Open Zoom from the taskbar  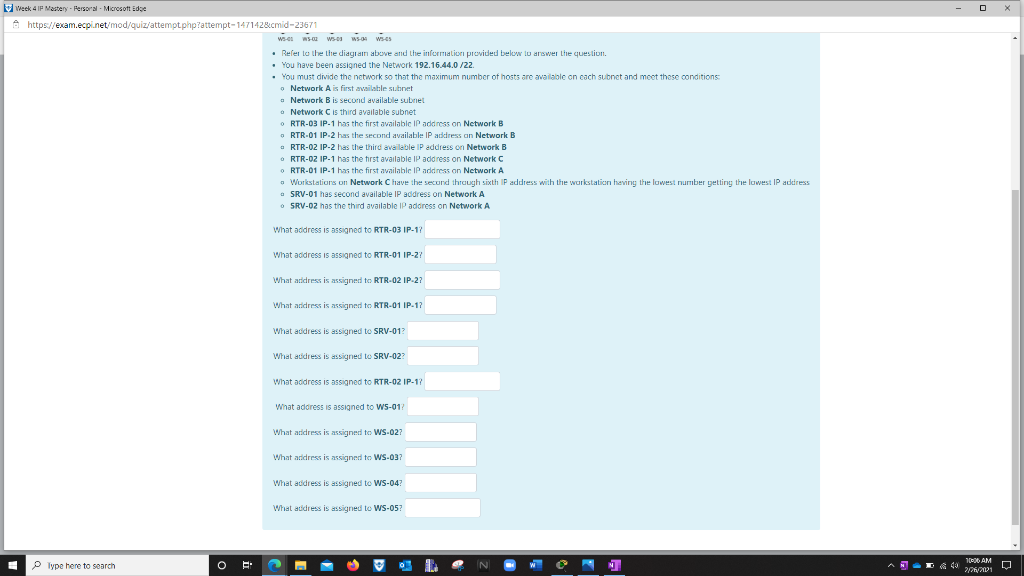(509, 566)
